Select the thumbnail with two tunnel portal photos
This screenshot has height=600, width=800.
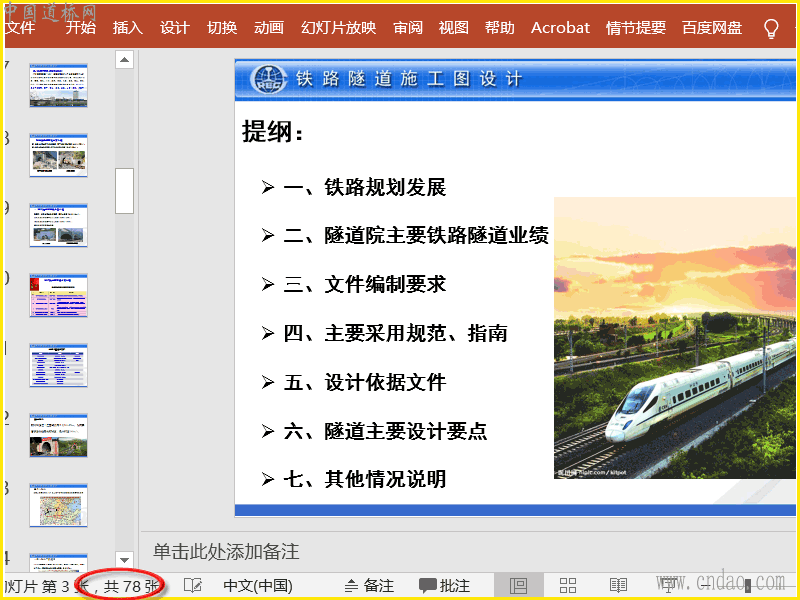pos(58,225)
